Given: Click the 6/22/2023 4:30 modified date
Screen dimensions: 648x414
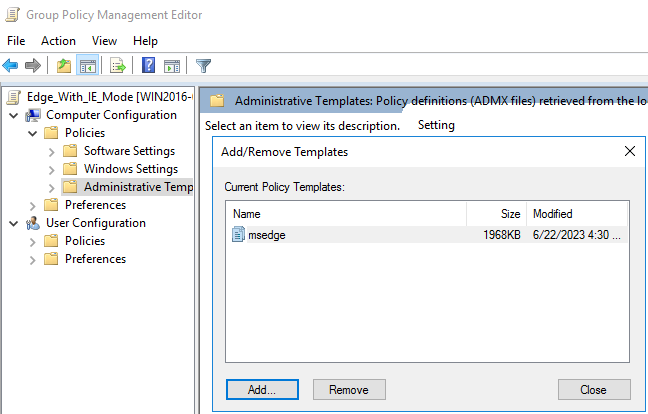Looking at the screenshot, I should point(577,235).
